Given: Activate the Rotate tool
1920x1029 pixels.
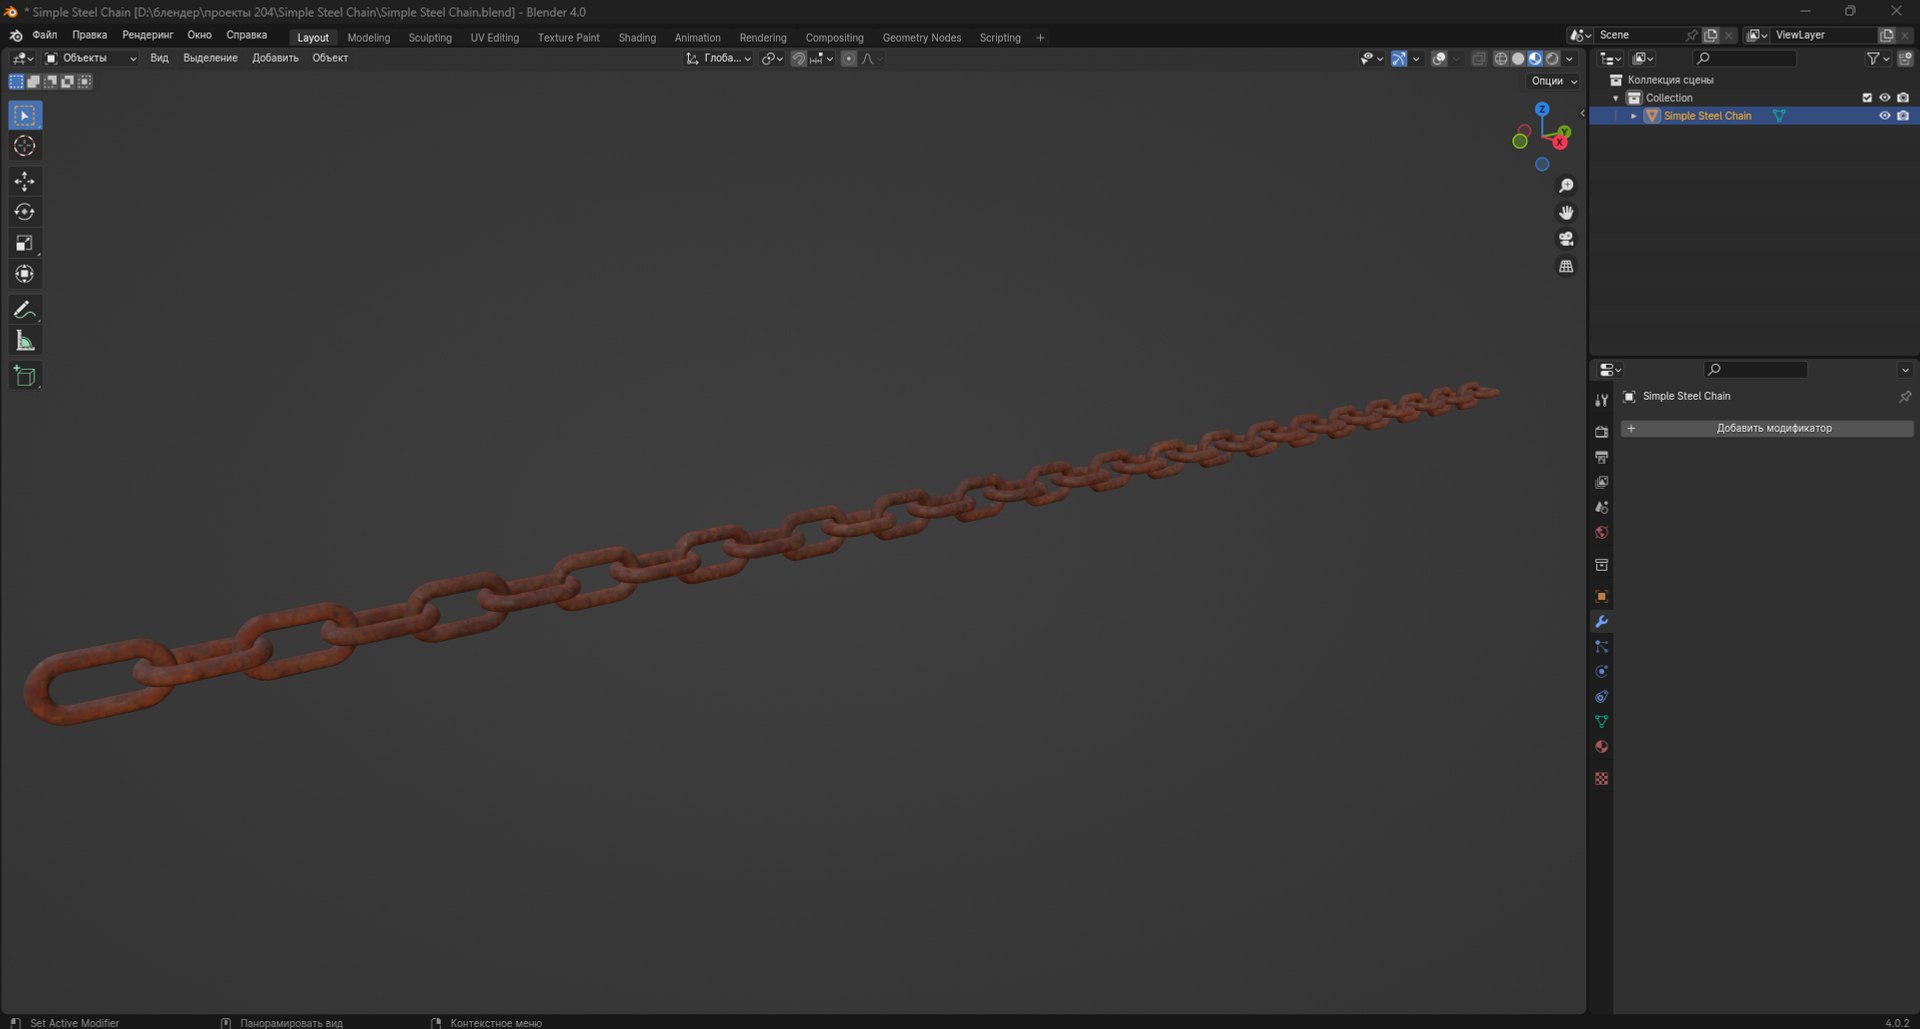Looking at the screenshot, I should 25,212.
